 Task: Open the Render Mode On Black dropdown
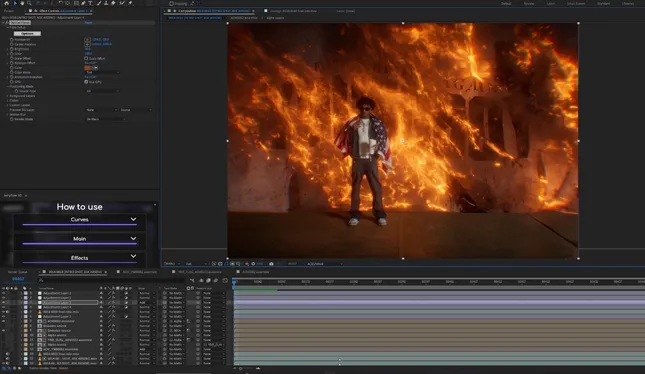[105, 119]
